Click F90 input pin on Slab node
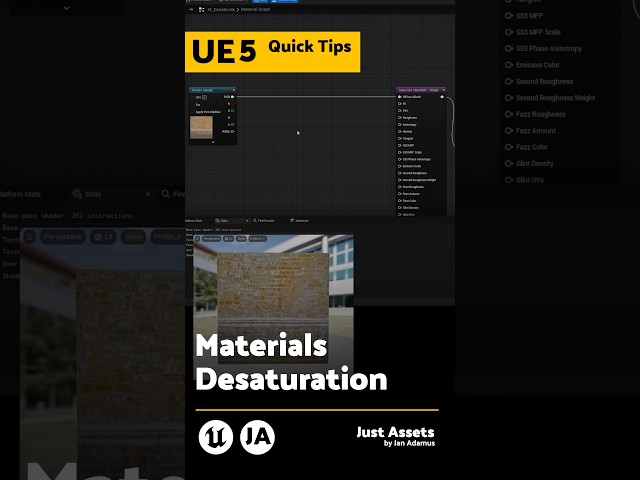This screenshot has width=640, height=480. click(x=400, y=111)
